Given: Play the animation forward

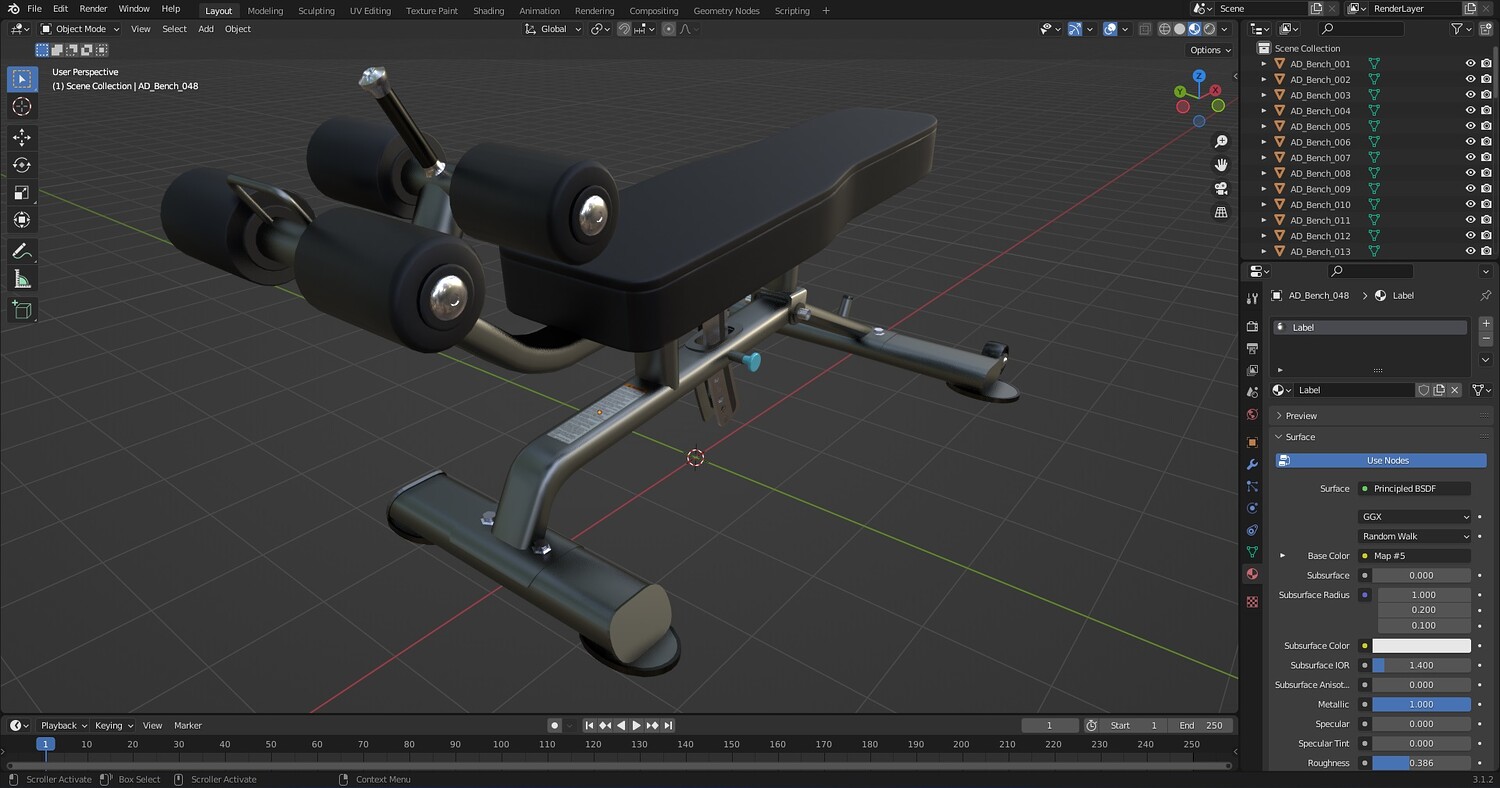Looking at the screenshot, I should [x=636, y=725].
